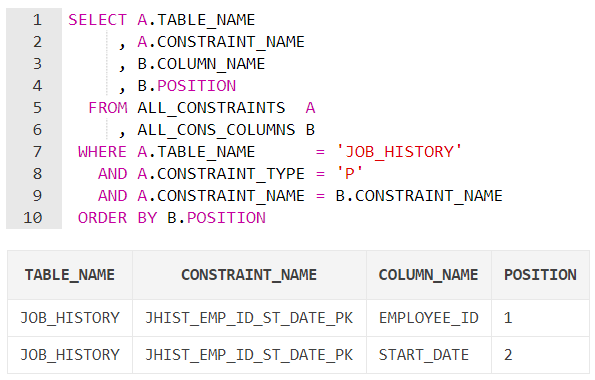
Task: Click ORDER BY on line 10
Action: [118, 218]
